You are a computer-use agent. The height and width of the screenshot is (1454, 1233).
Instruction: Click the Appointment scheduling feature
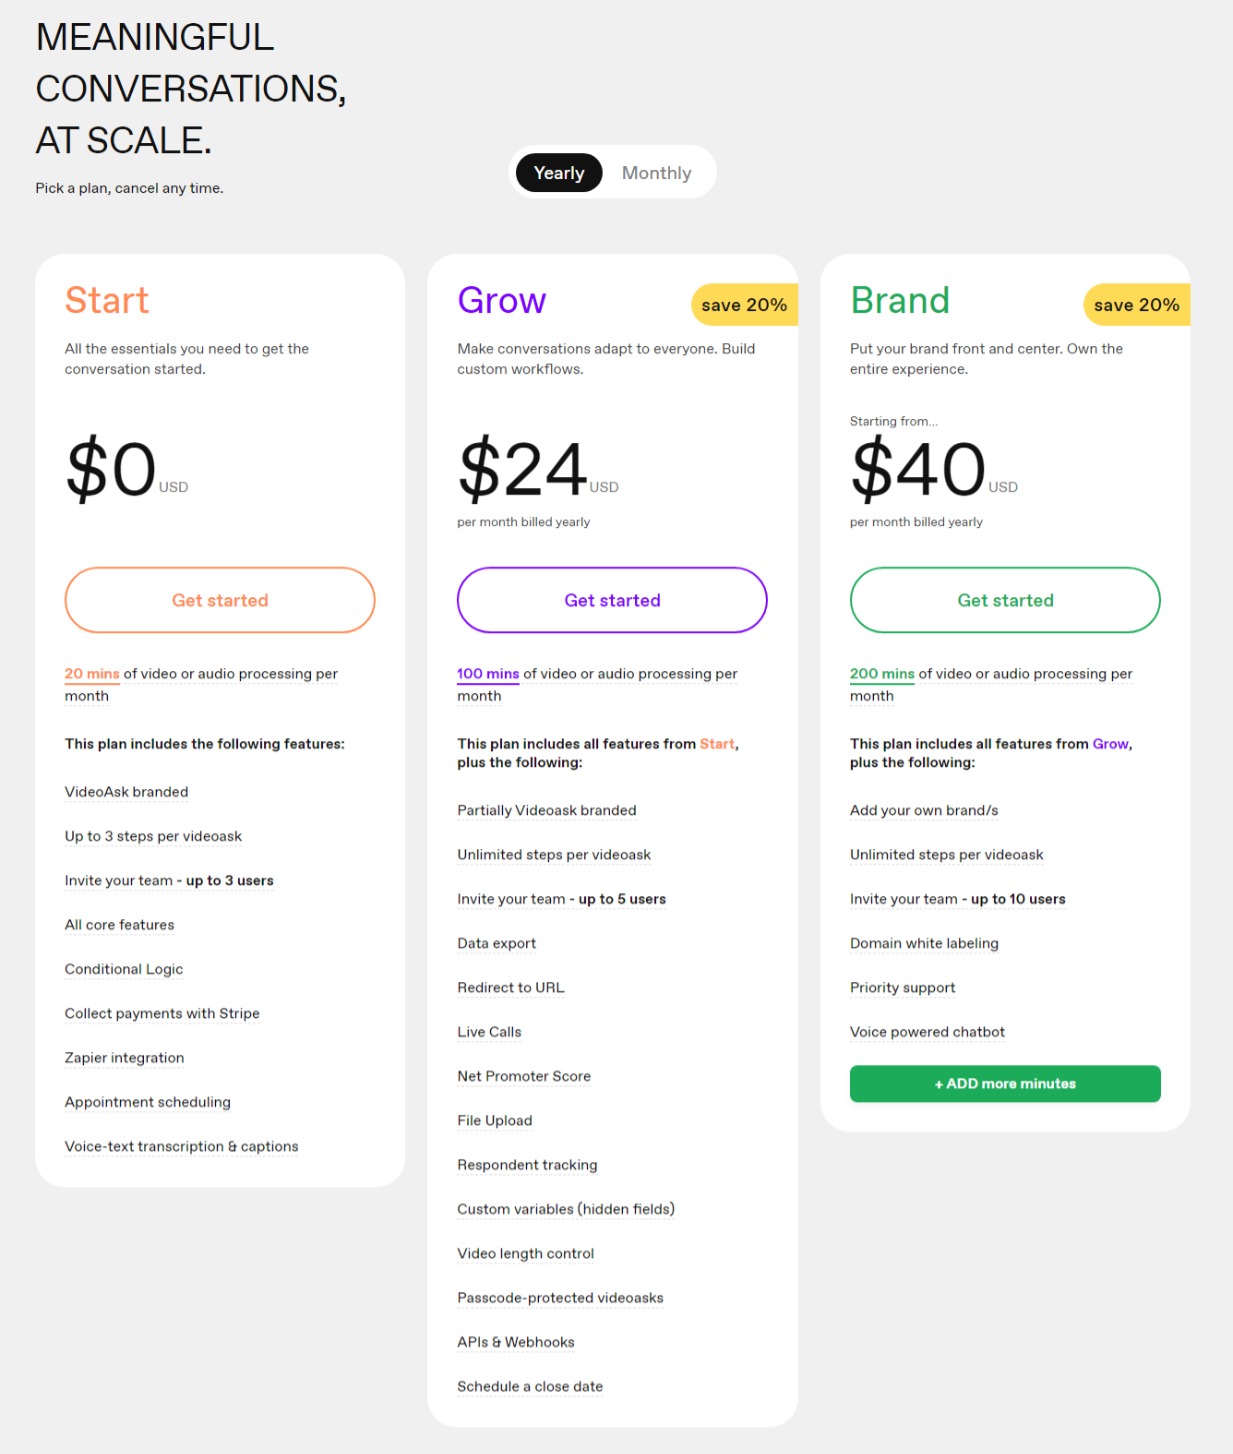[x=148, y=1102]
